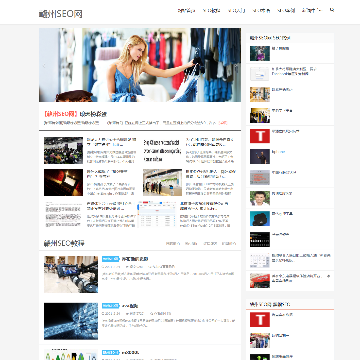
Task: Open the video camera filming article thumbnail
Action: coord(71,274)
